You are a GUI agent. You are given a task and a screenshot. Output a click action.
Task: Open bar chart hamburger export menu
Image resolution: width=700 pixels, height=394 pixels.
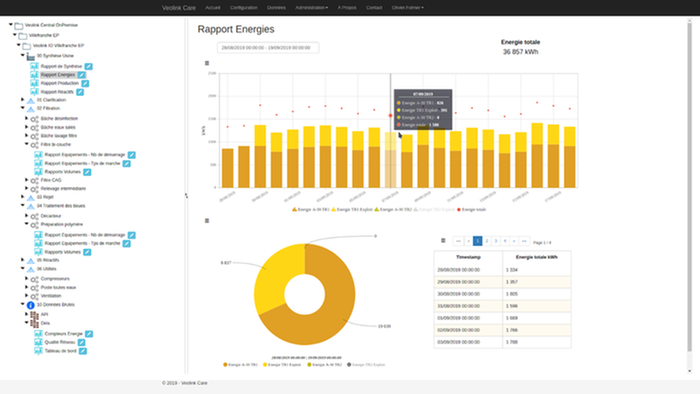[x=207, y=63]
